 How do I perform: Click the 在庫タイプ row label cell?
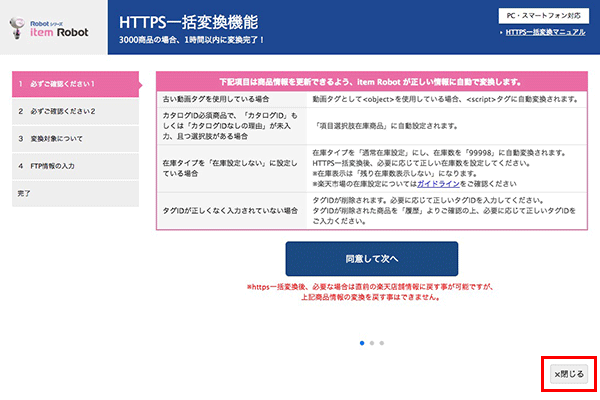(216, 166)
